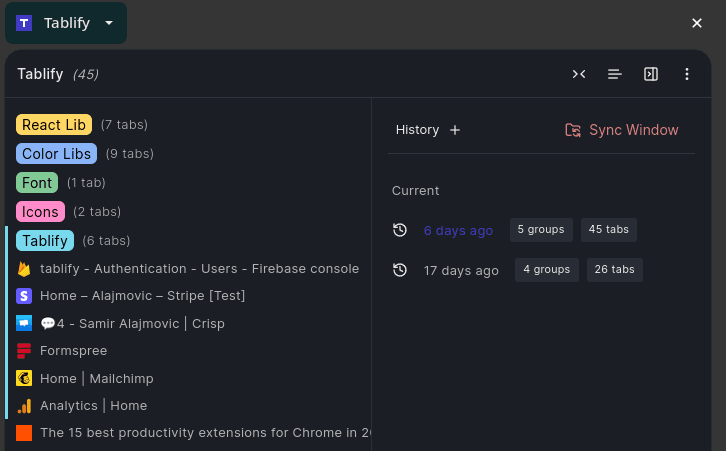The image size is (726, 451).
Task: Open the three-dot more options menu
Action: 687,74
